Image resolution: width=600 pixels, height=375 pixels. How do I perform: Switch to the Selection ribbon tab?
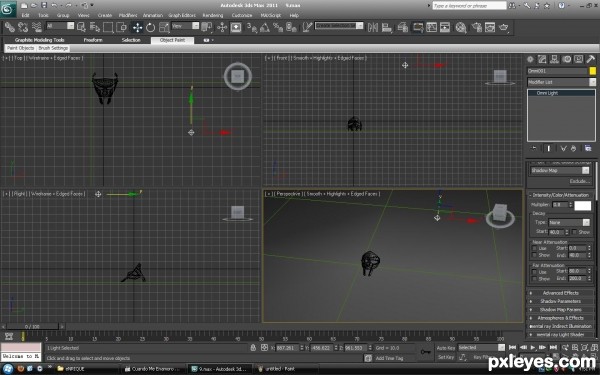131,40
